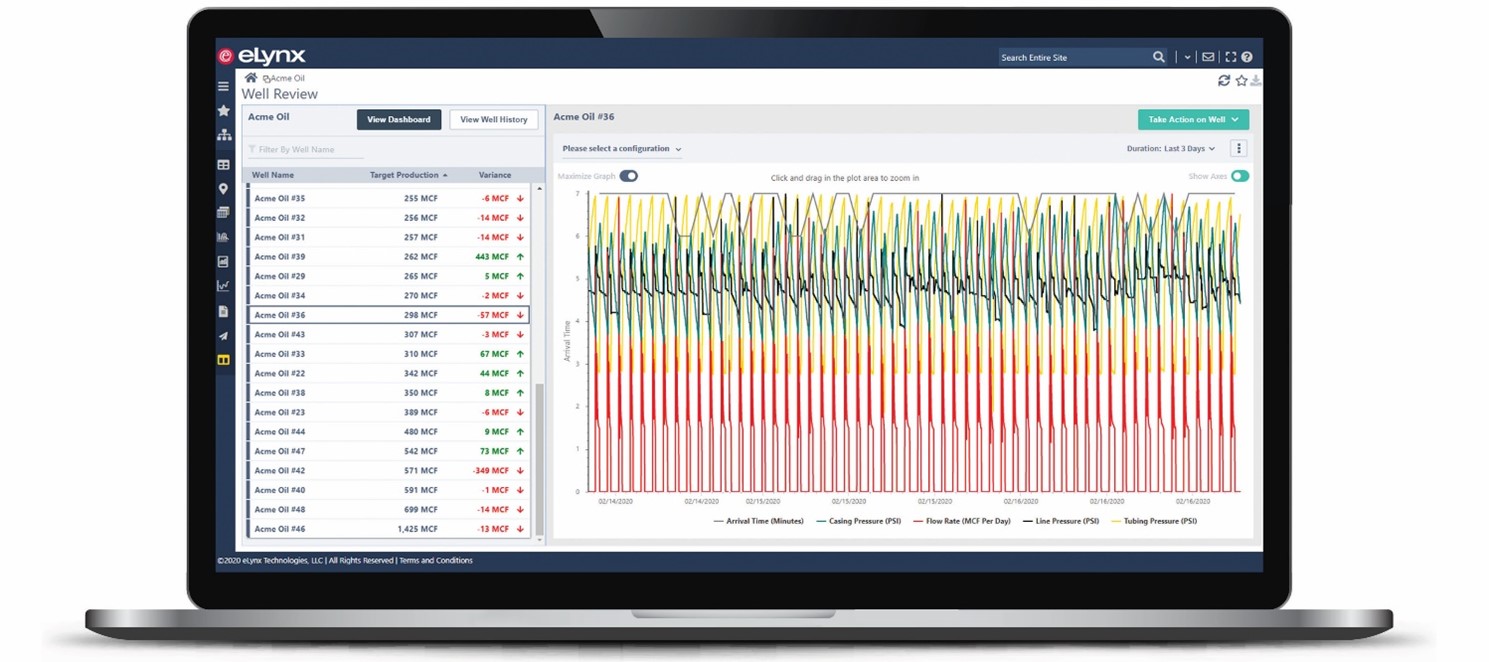The image size is (1489, 662).
Task: Click the help question mark icon
Action: tap(1246, 56)
